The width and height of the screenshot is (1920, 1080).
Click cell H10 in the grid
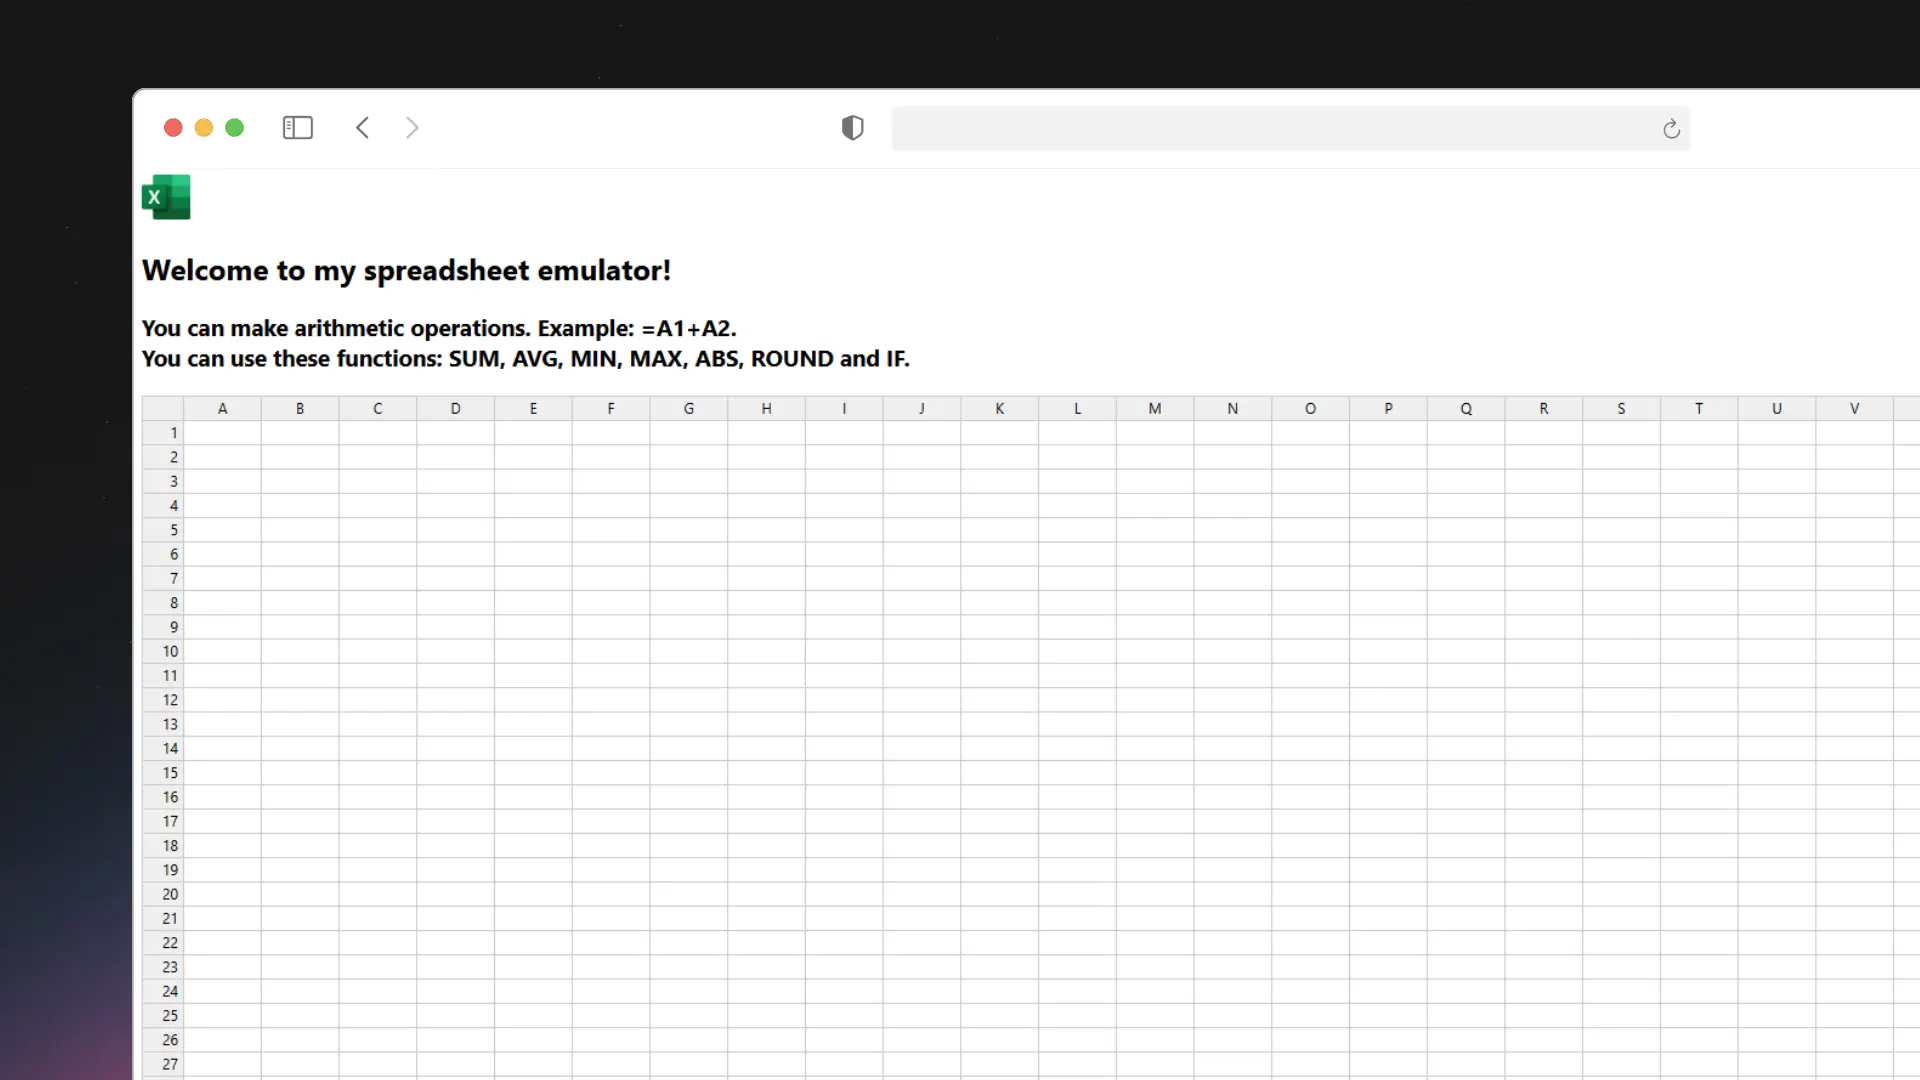pos(766,651)
